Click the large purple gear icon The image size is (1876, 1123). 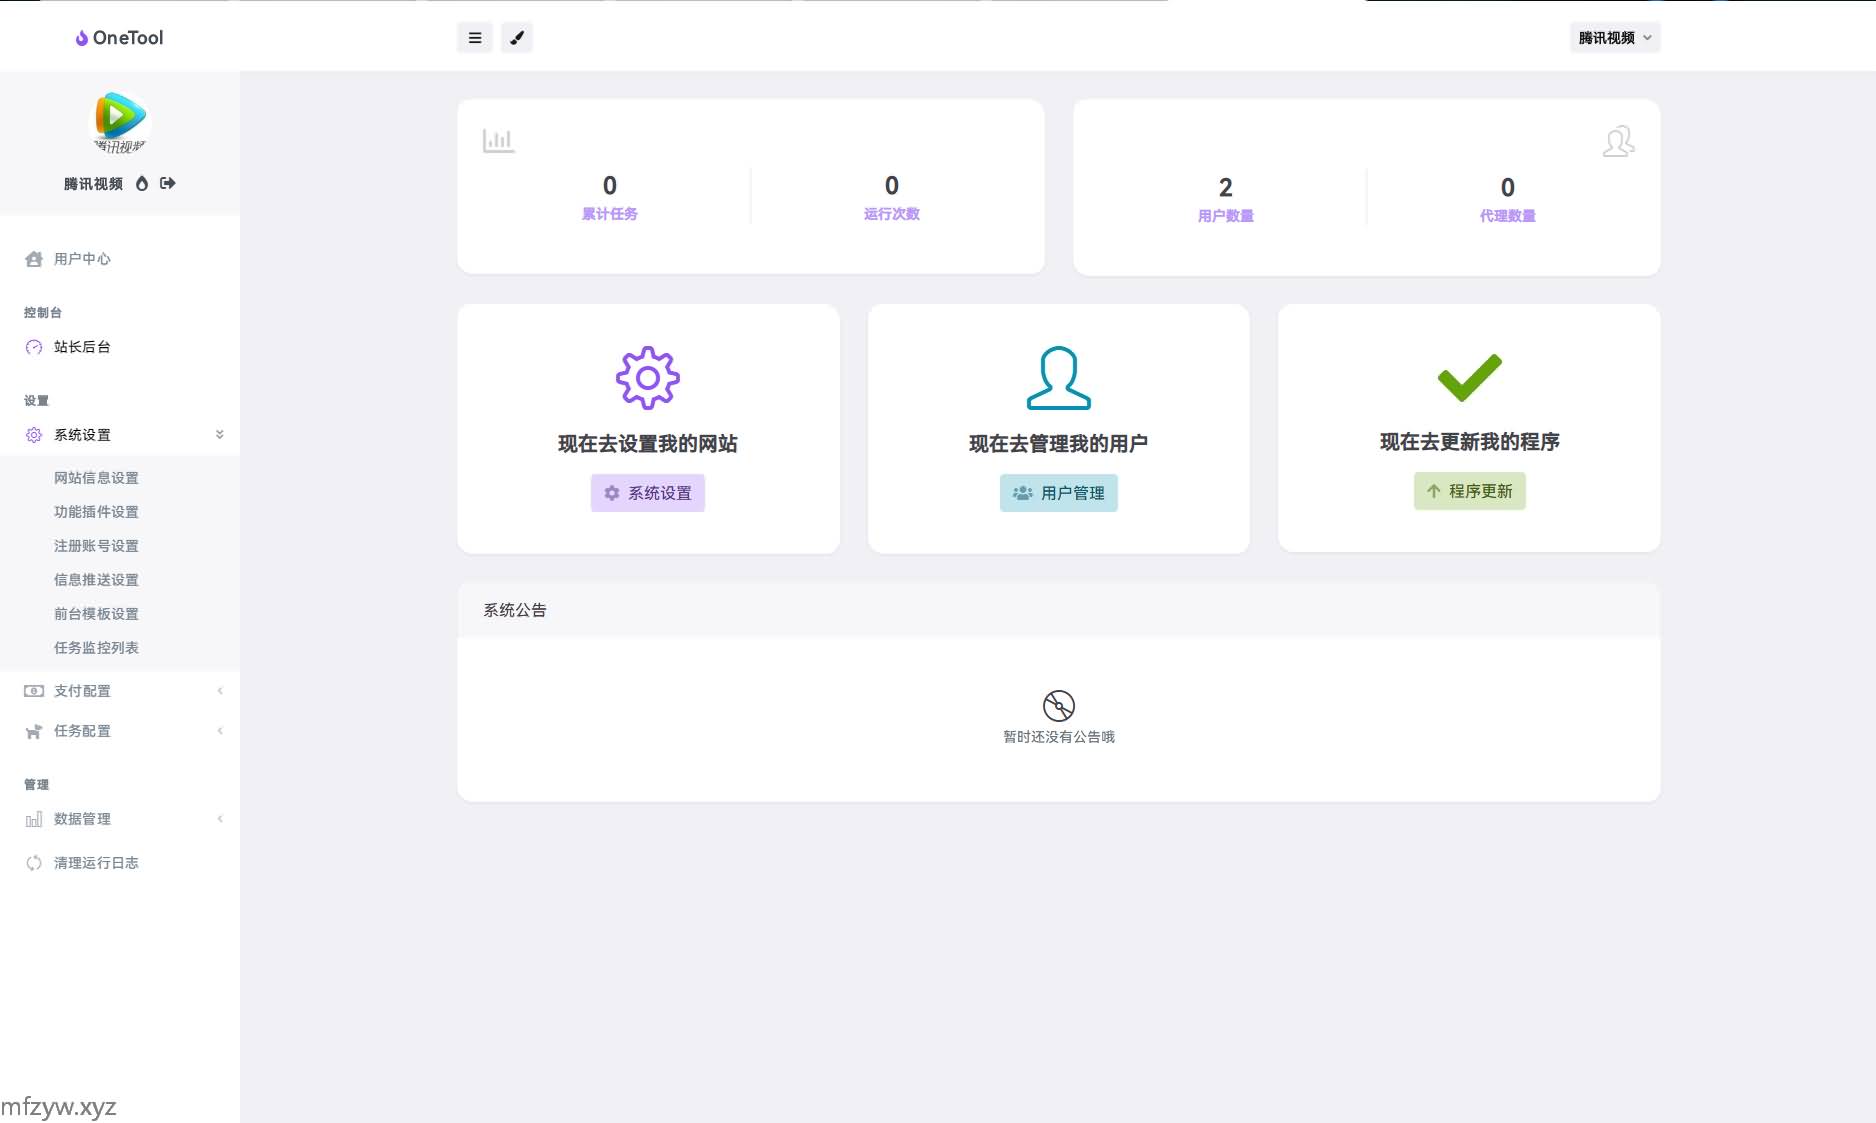point(647,378)
